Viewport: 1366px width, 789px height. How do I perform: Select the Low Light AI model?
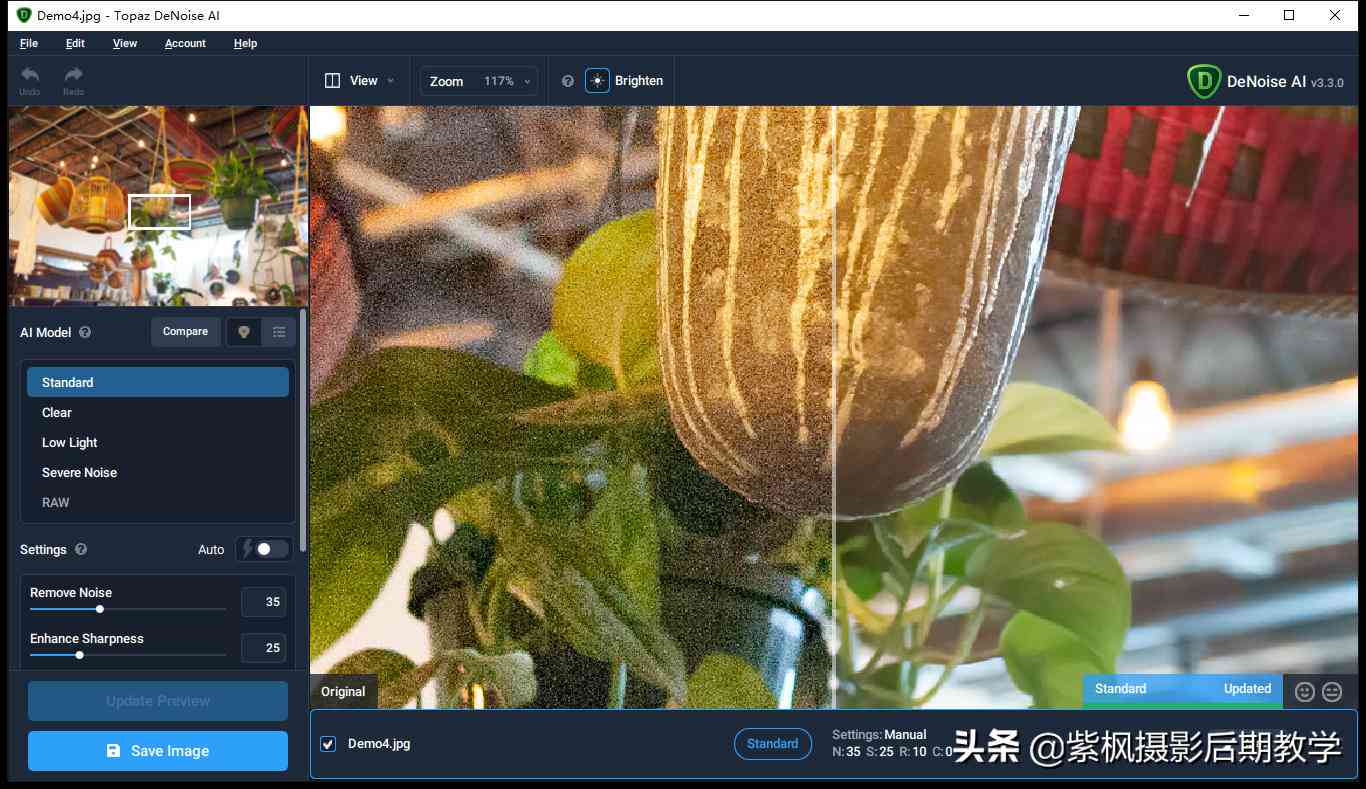click(158, 442)
